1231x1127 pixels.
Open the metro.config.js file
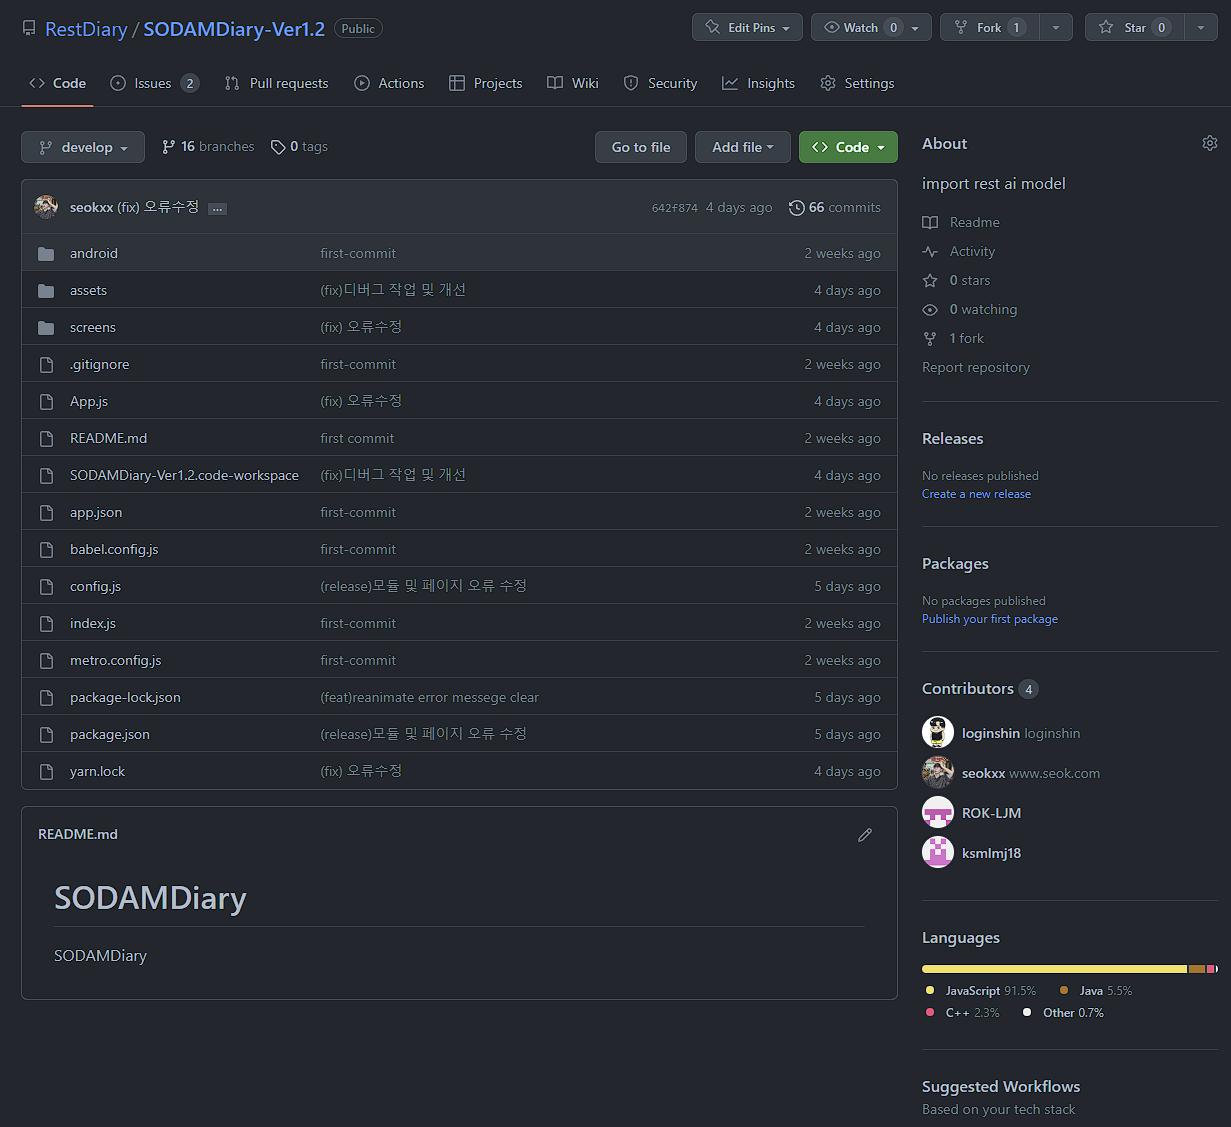[115, 660]
